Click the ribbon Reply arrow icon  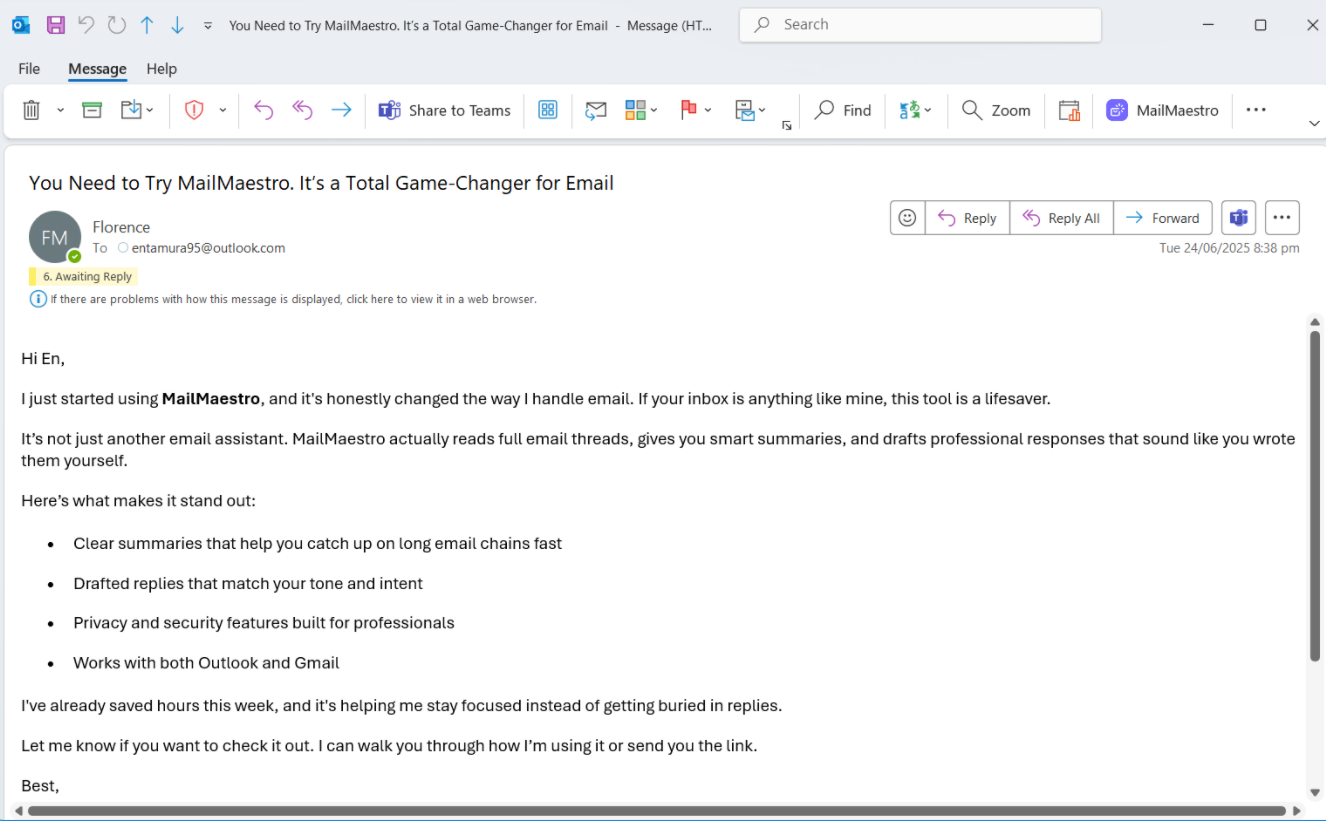pyautogui.click(x=264, y=110)
